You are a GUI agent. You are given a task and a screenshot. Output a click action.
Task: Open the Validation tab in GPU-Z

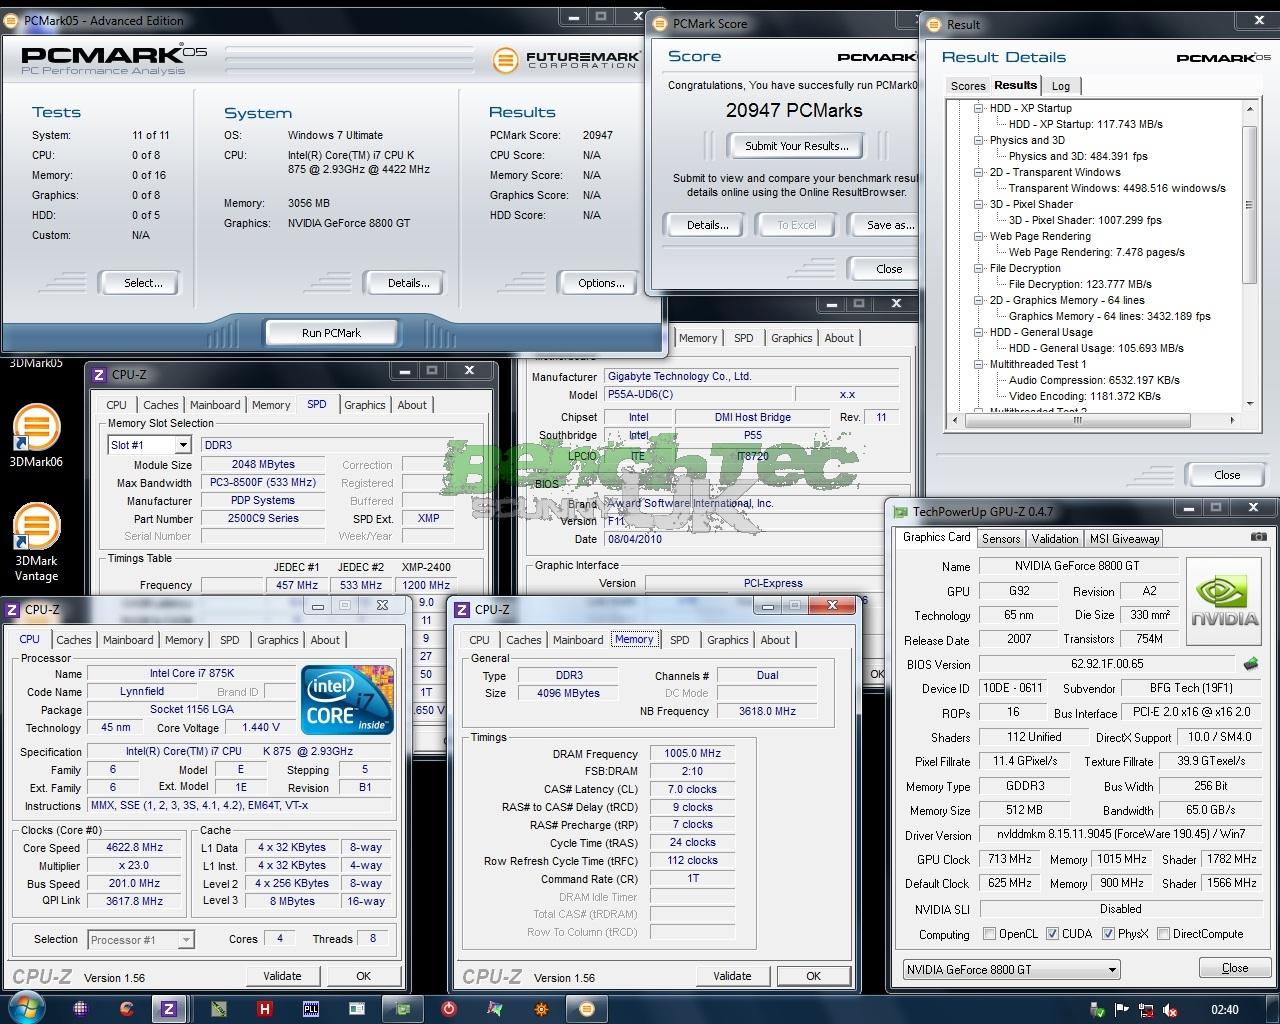[x=1055, y=538]
